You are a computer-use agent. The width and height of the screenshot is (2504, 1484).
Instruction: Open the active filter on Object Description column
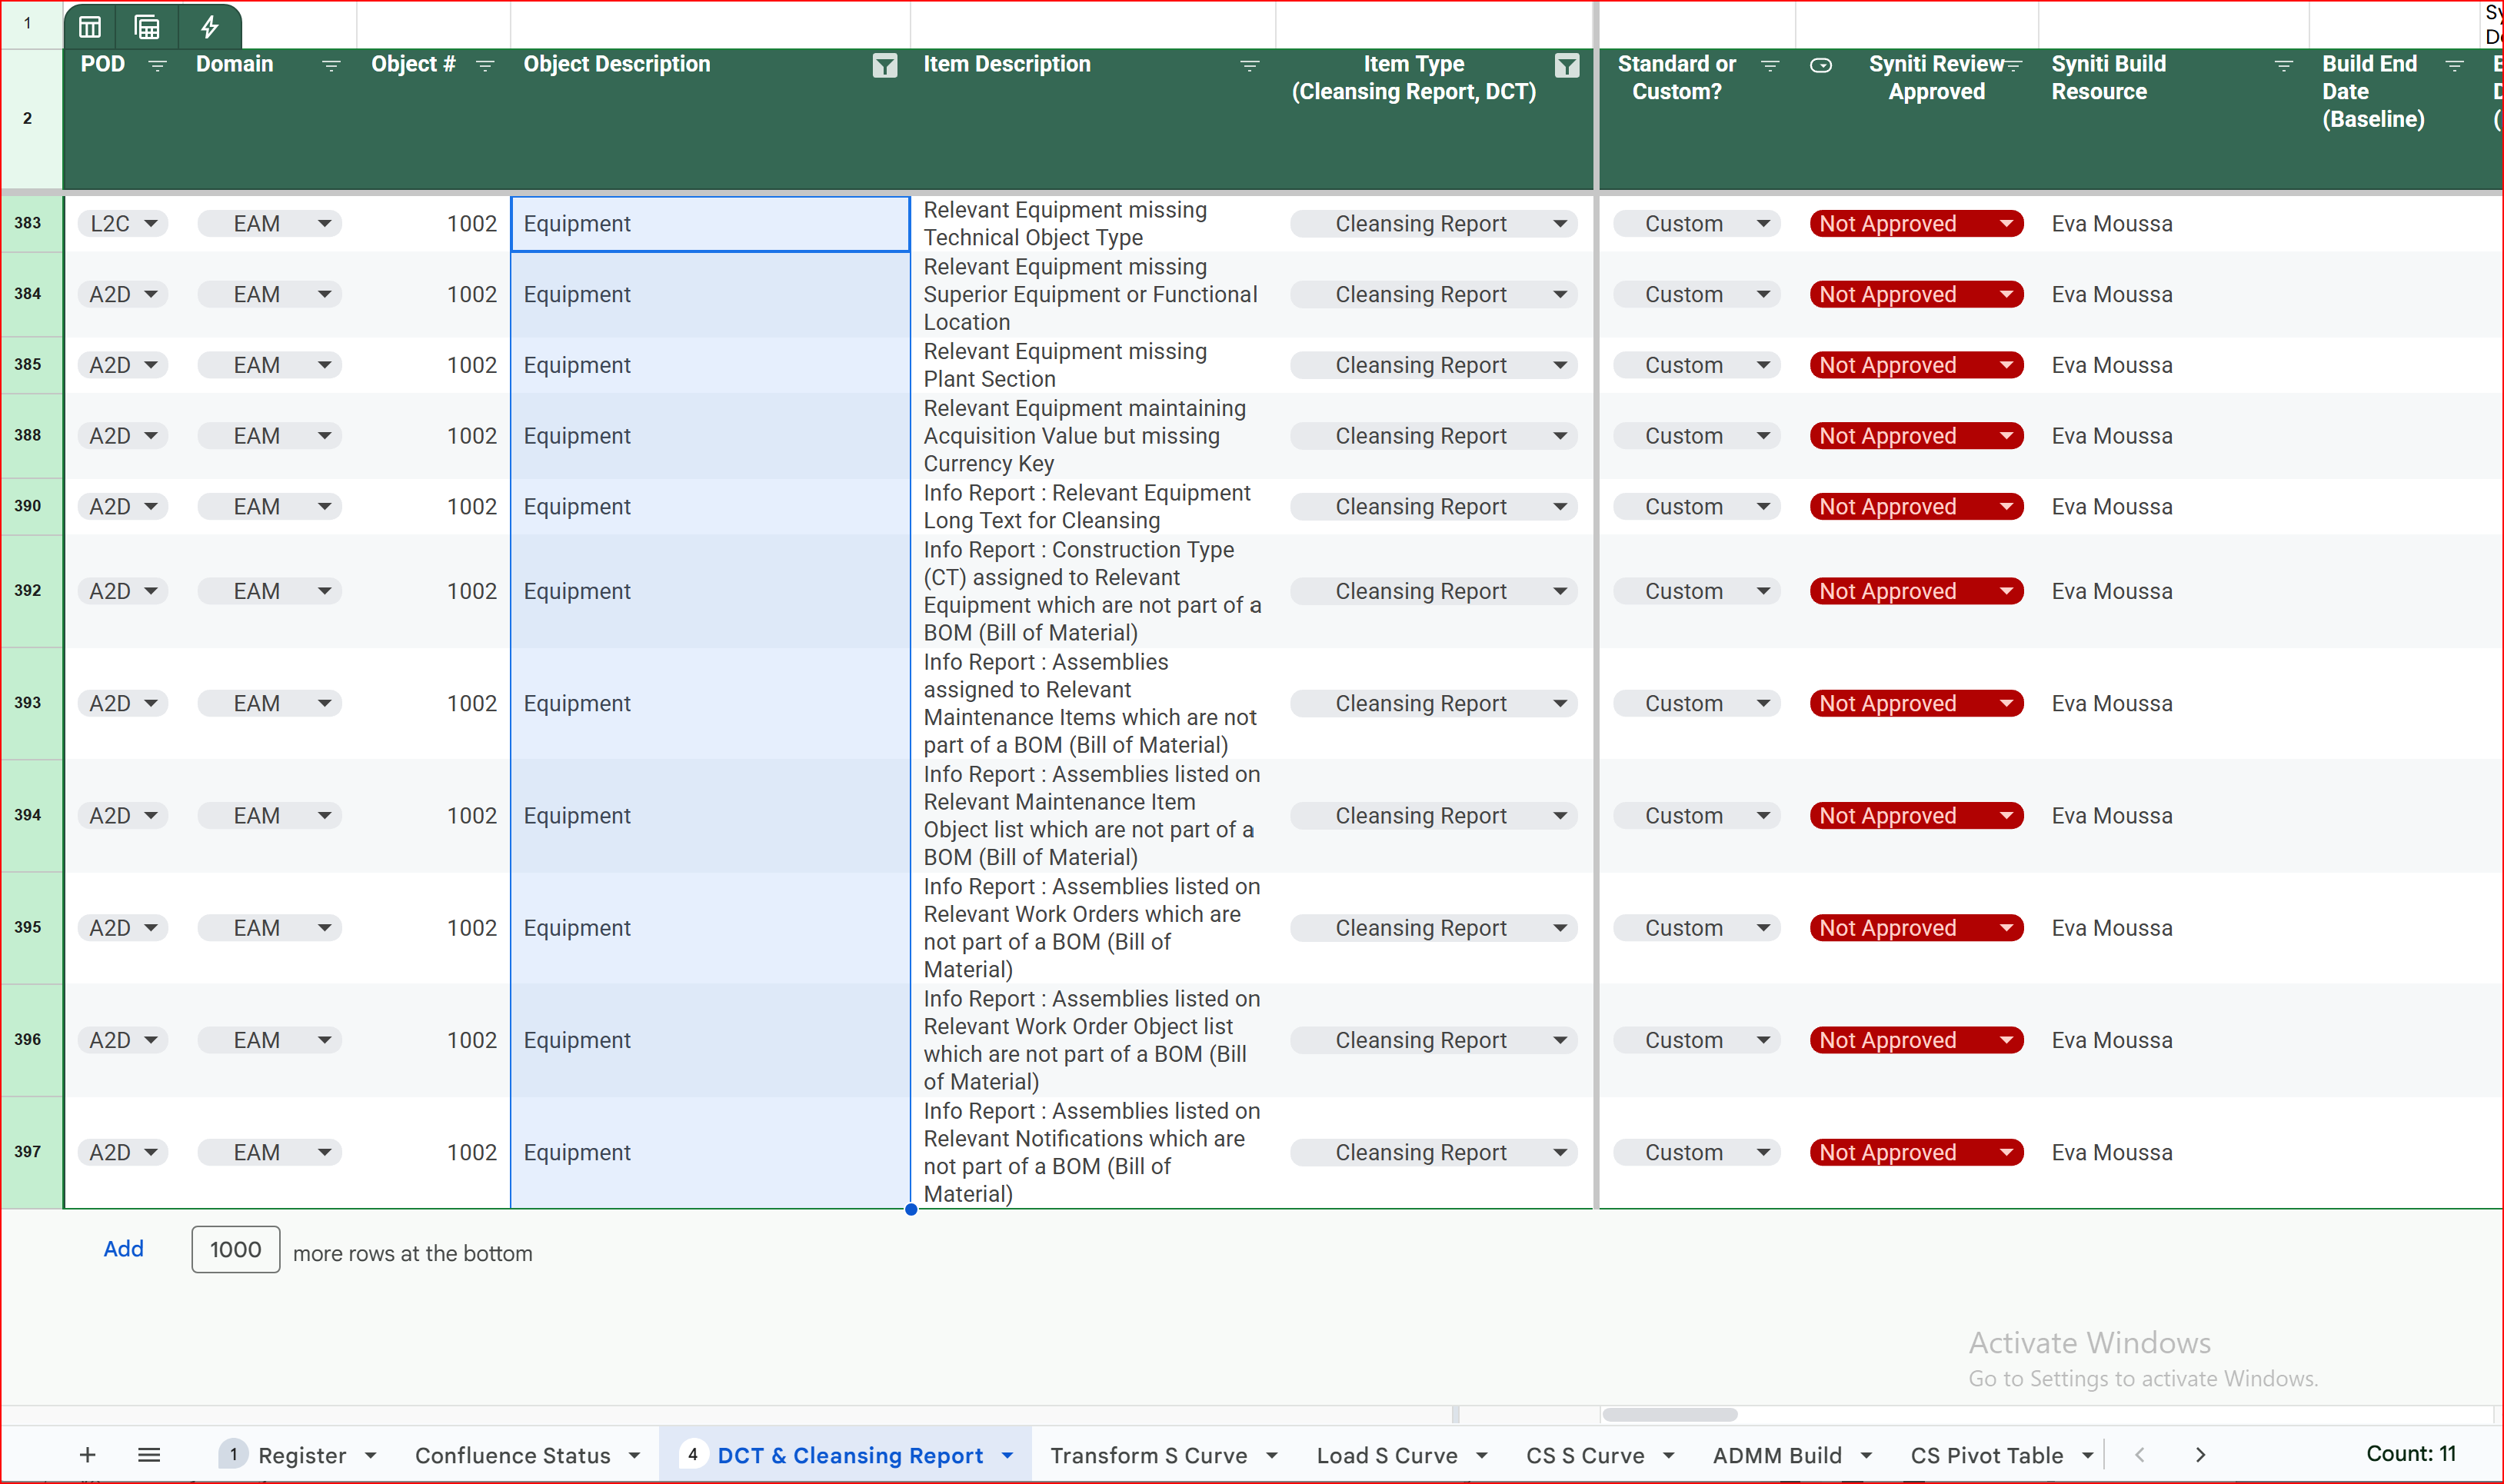(884, 66)
